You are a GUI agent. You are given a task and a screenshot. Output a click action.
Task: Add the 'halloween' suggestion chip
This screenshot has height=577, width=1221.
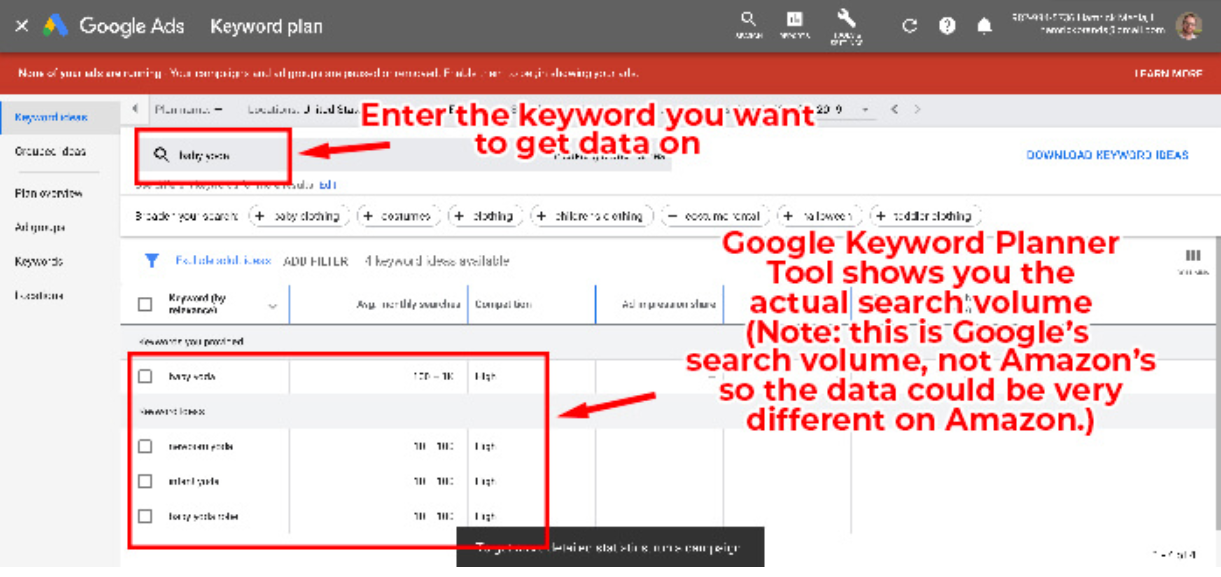[819, 215]
